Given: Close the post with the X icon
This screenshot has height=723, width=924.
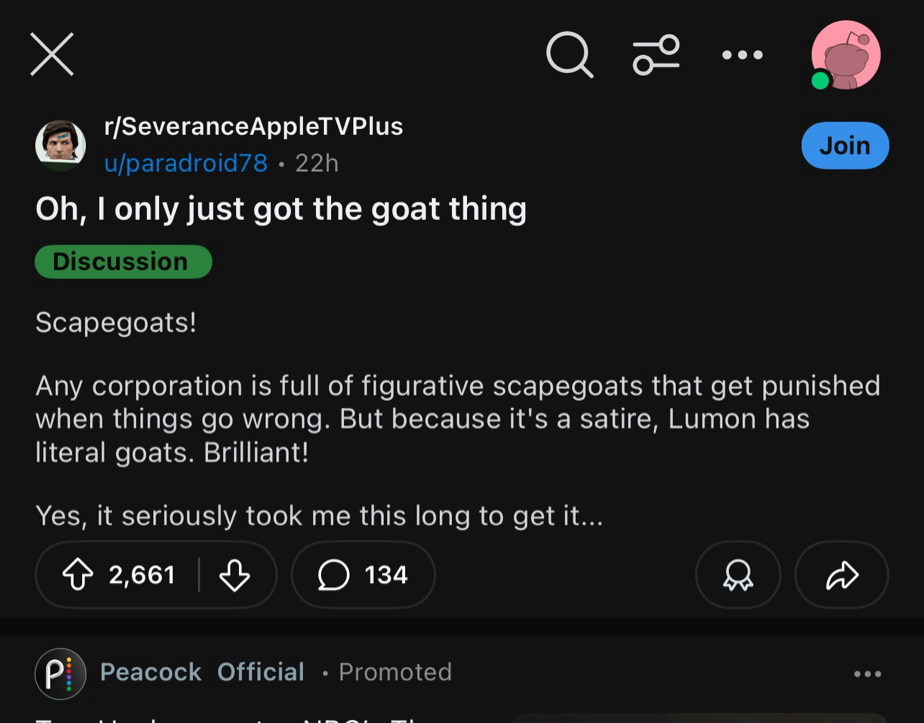Looking at the screenshot, I should click(x=52, y=54).
